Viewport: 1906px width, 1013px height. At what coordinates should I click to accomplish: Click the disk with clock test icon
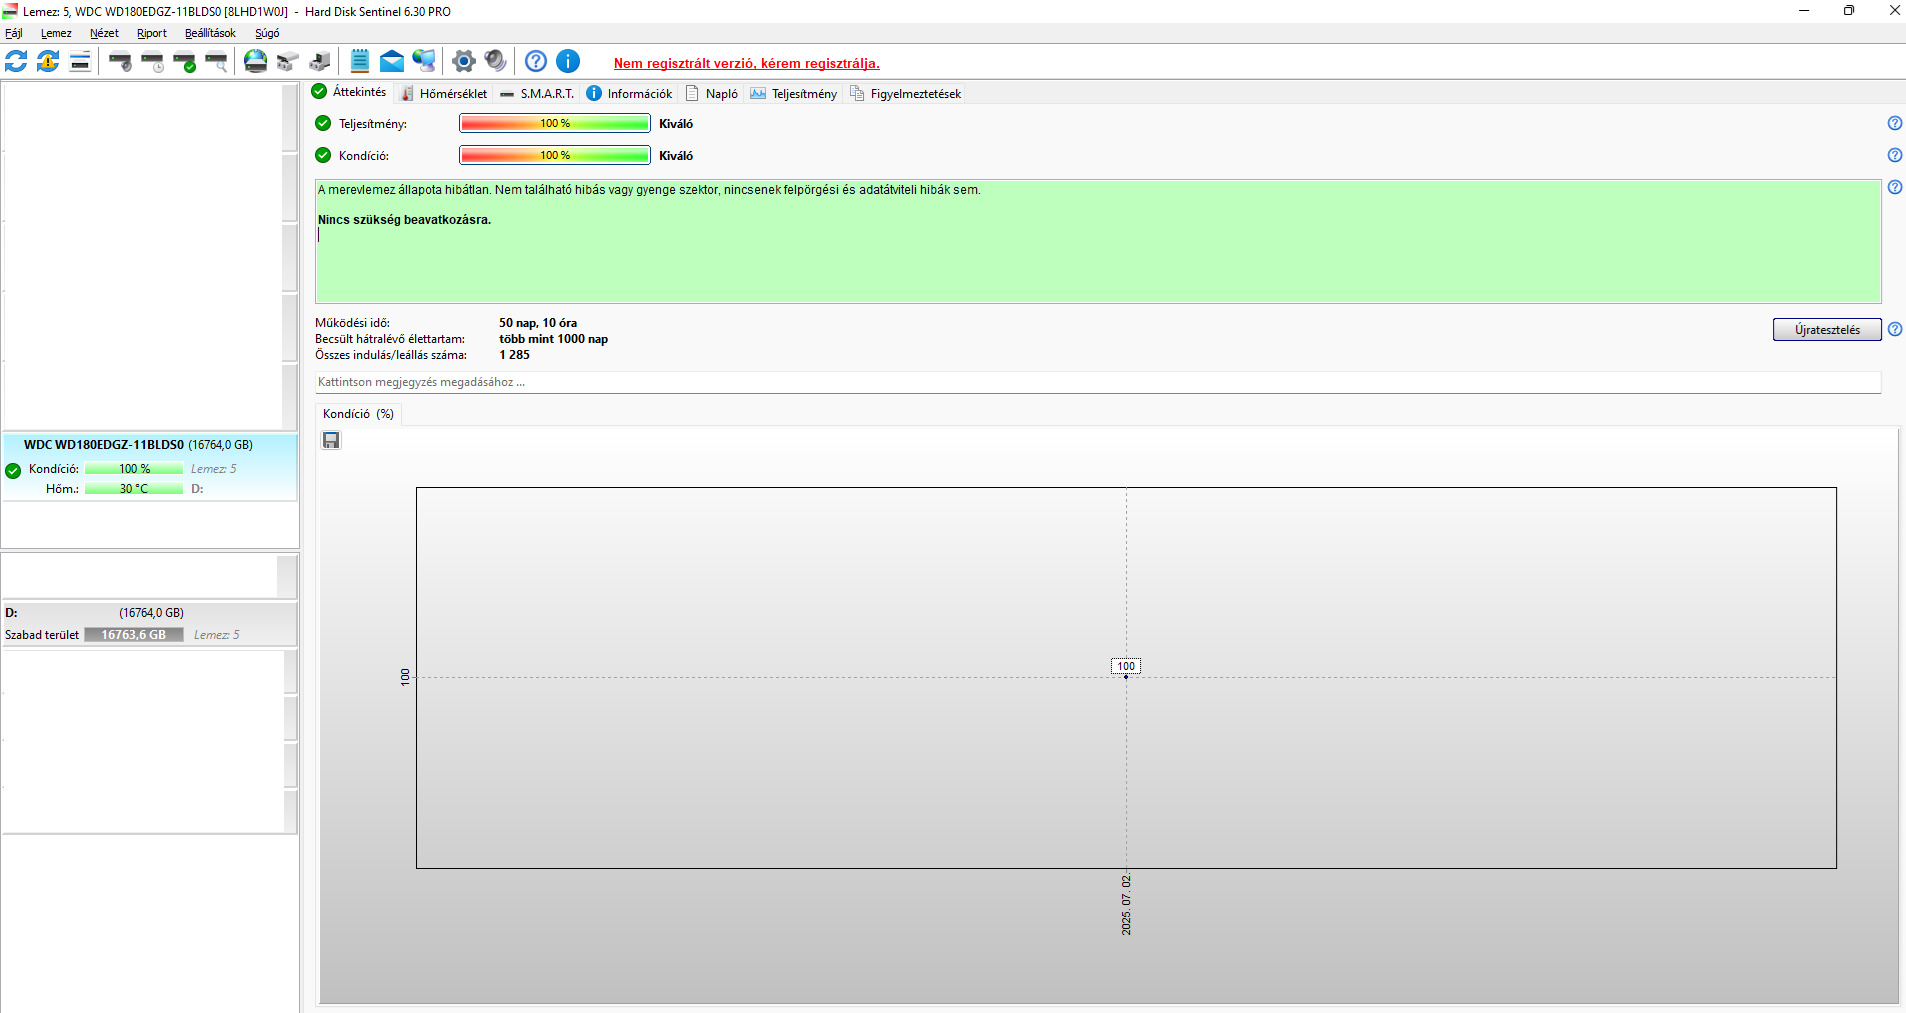[153, 61]
